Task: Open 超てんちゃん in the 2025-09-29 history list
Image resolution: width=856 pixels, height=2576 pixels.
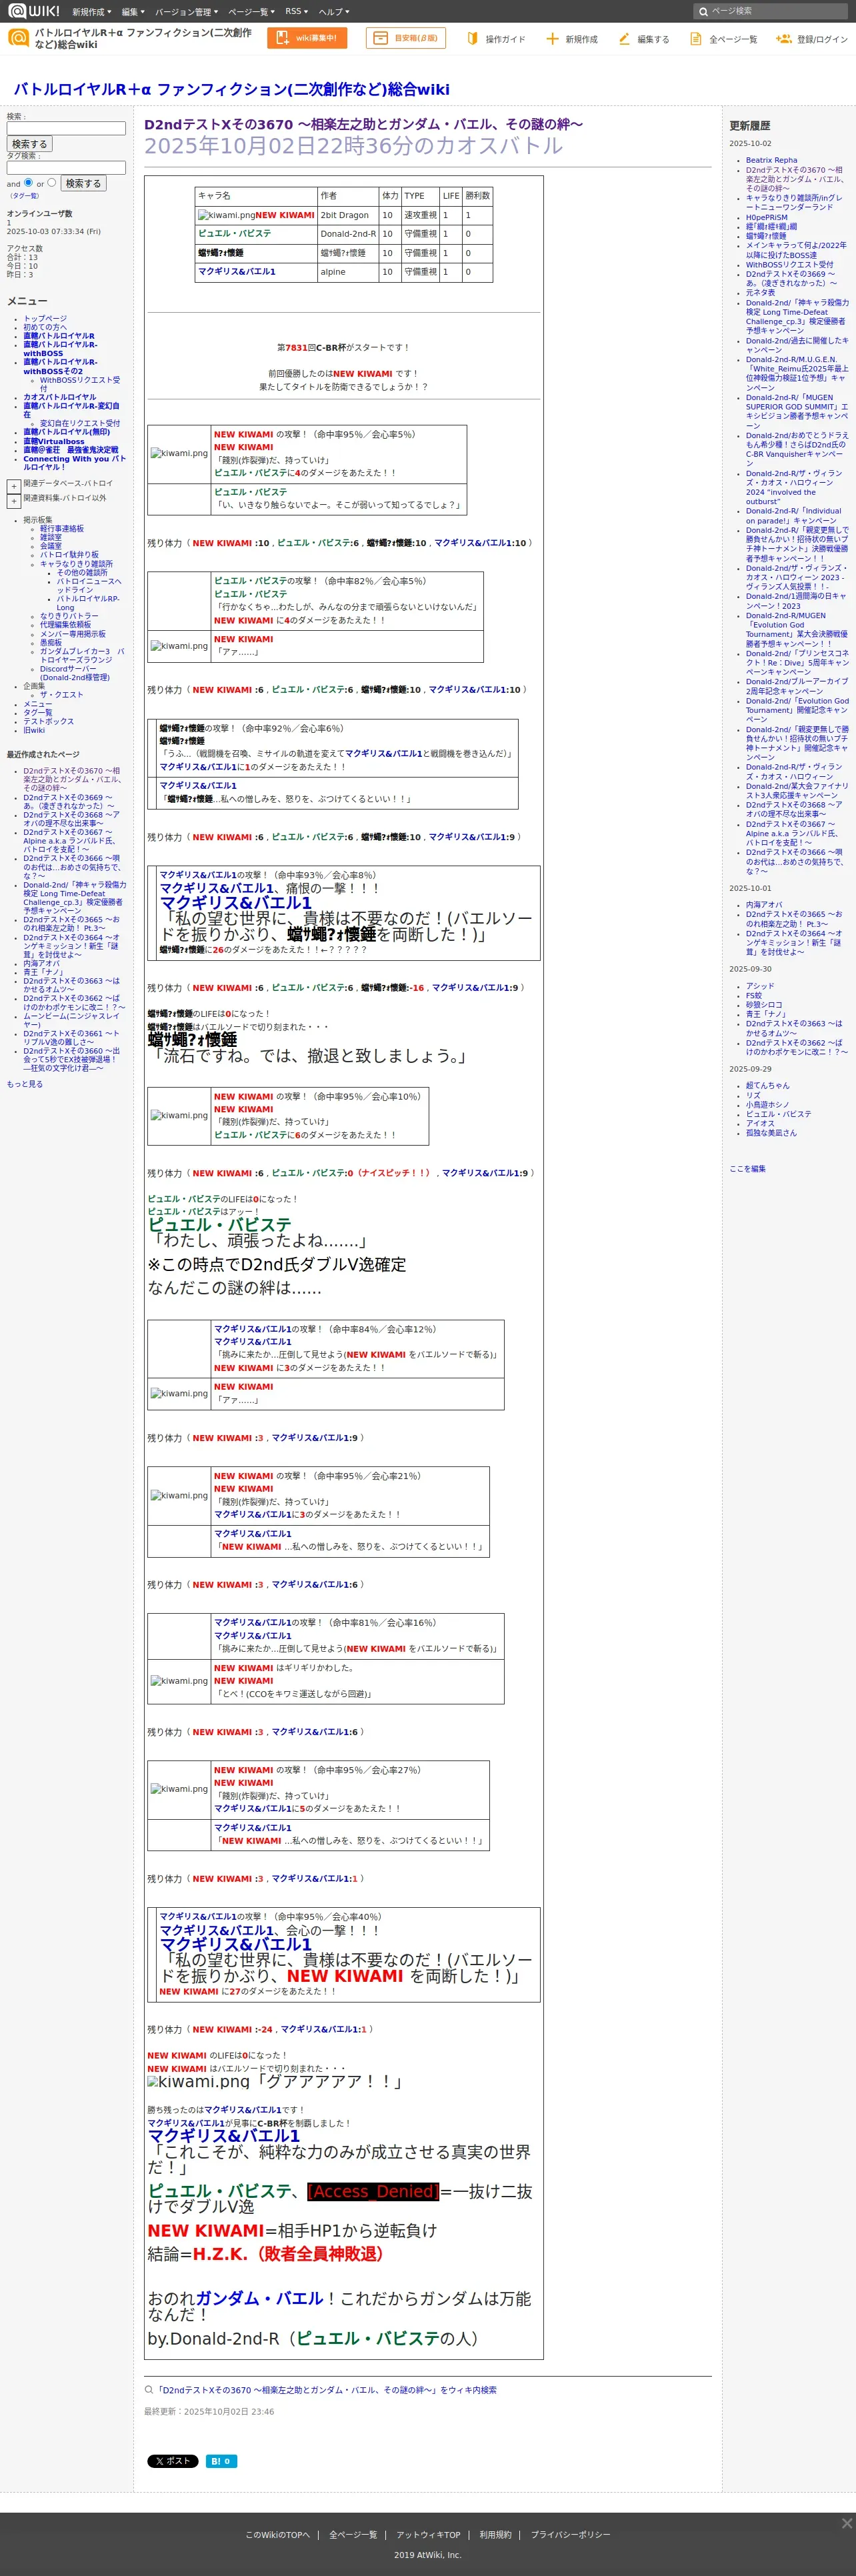Action: pyautogui.click(x=767, y=1085)
